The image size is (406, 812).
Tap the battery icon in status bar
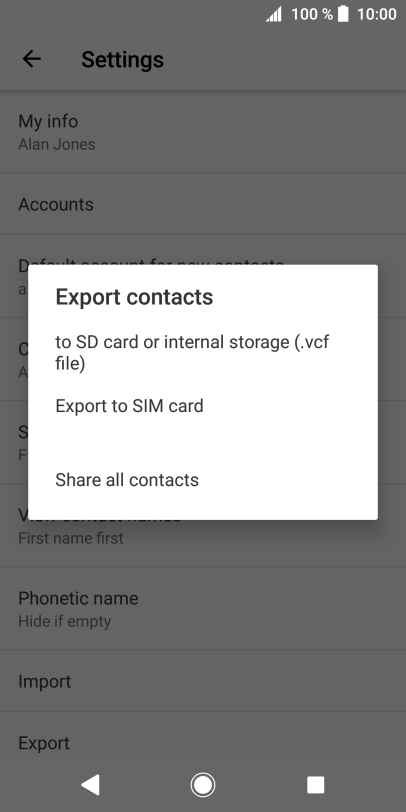click(x=343, y=14)
